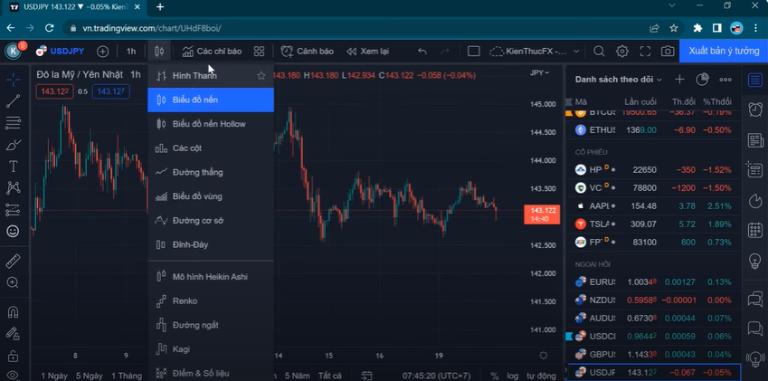Open the Các chỉ báo indicators
The image size is (768, 381).
point(212,51)
